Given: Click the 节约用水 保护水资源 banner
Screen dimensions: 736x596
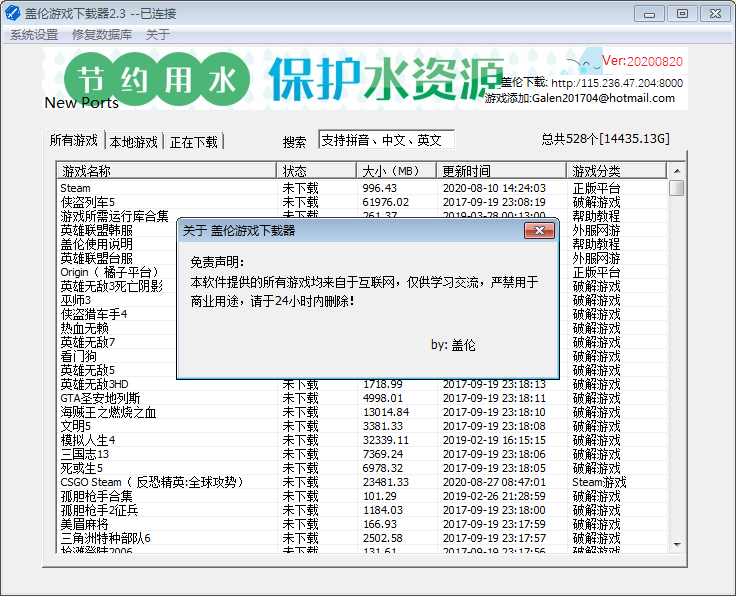Looking at the screenshot, I should [365, 78].
